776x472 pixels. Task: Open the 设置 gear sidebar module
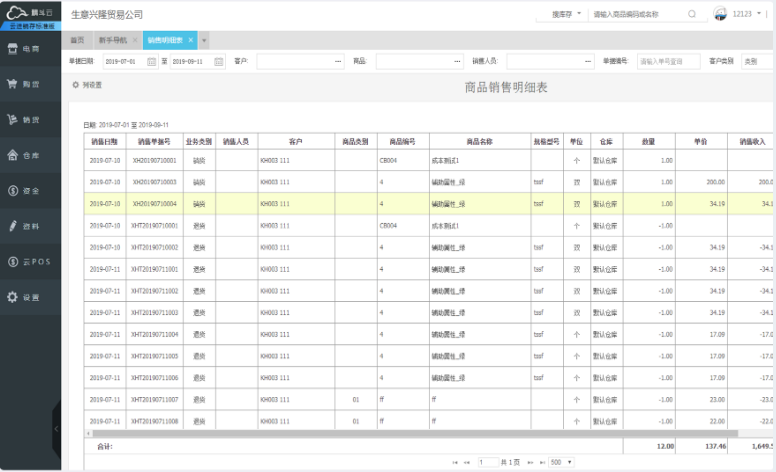30,297
